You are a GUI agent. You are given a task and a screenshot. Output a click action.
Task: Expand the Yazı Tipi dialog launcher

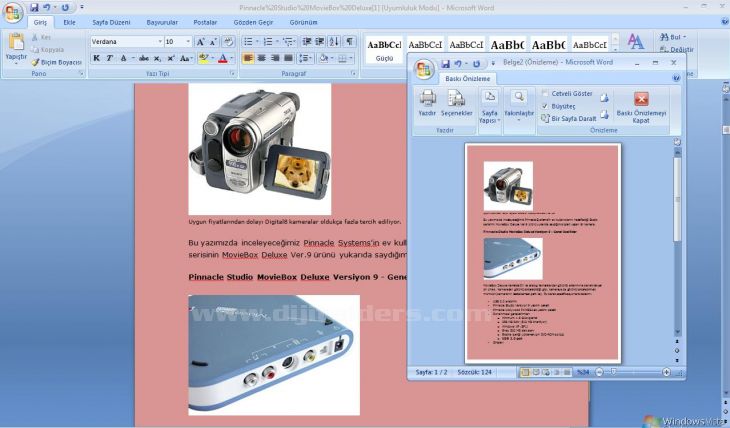click(x=232, y=74)
